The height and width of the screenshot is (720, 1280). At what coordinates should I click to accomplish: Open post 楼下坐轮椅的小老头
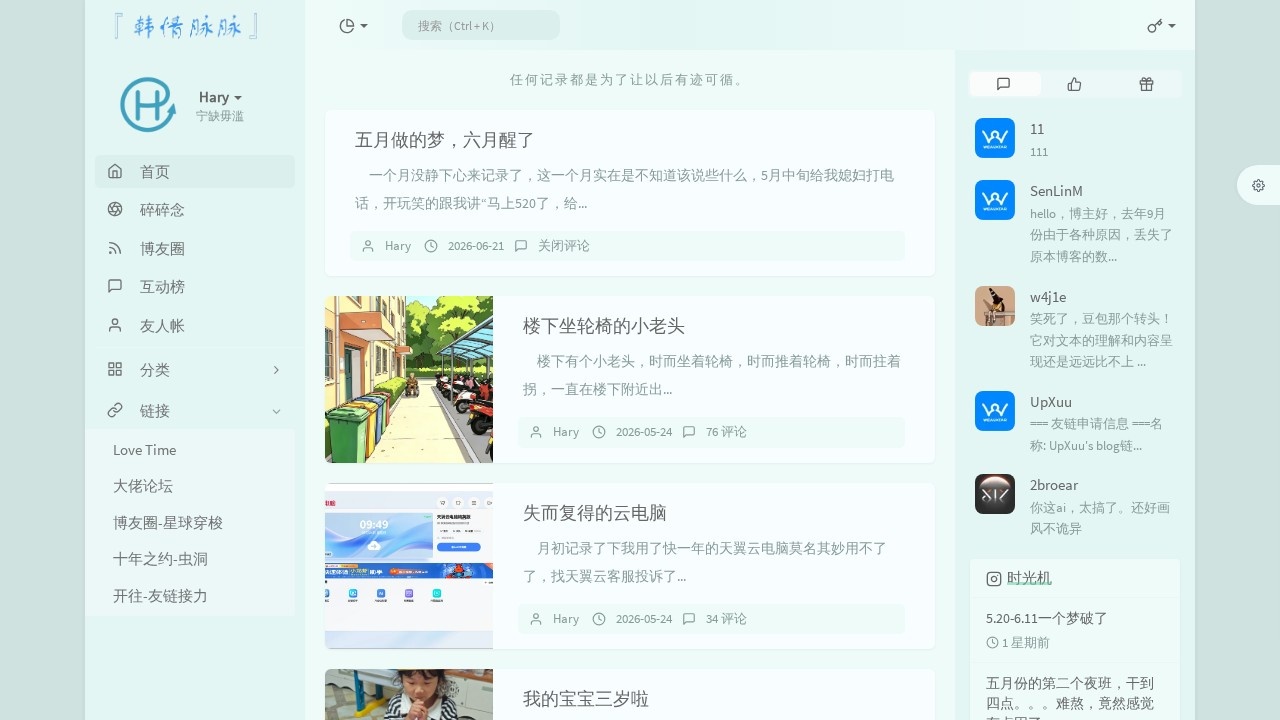coord(604,326)
